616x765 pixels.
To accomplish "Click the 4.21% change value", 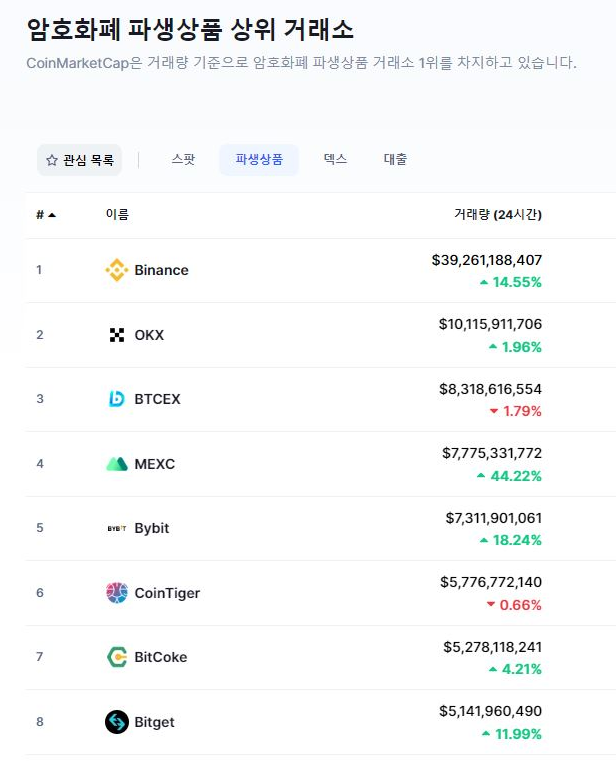I will (521, 669).
